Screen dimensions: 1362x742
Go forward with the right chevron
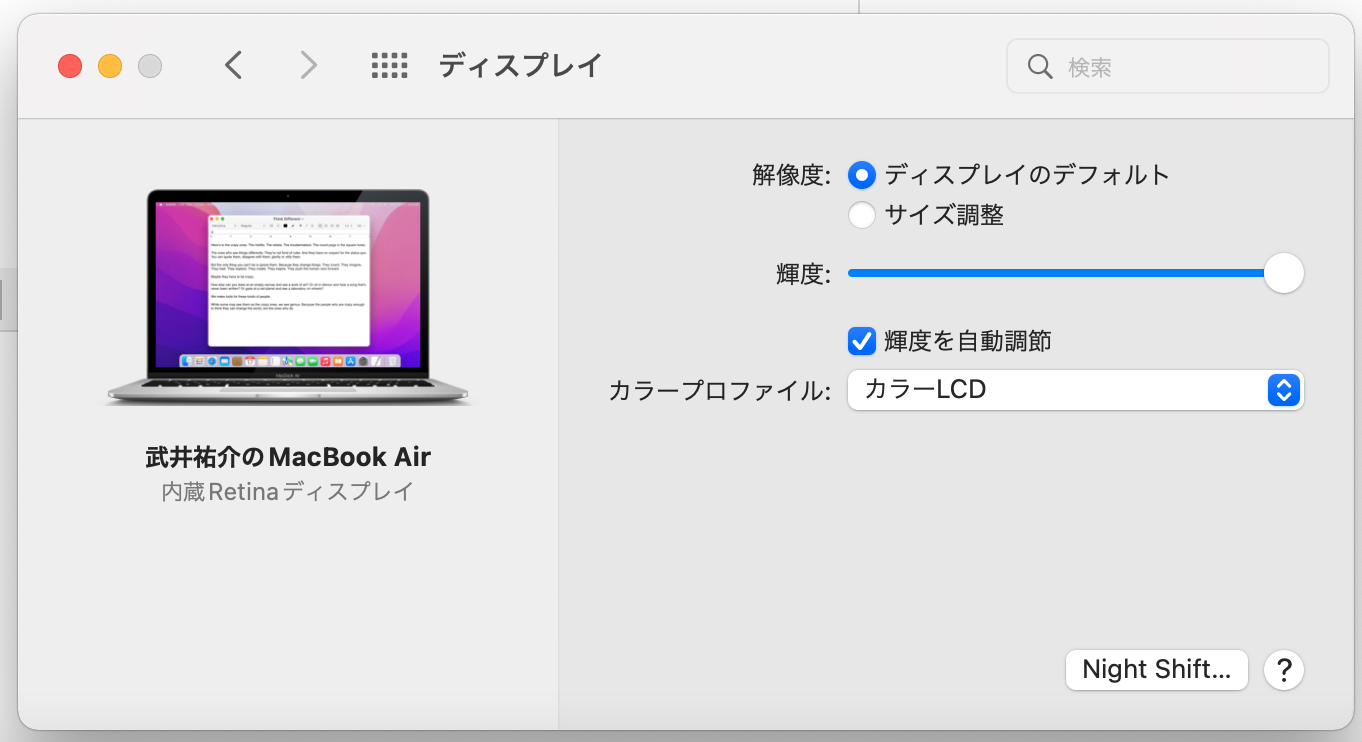coord(309,66)
